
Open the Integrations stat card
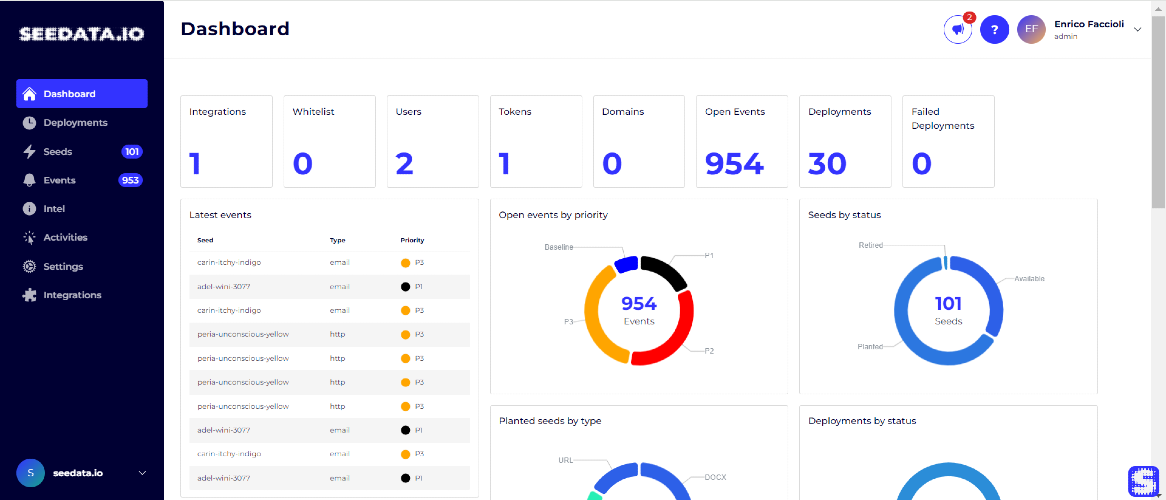[x=227, y=141]
